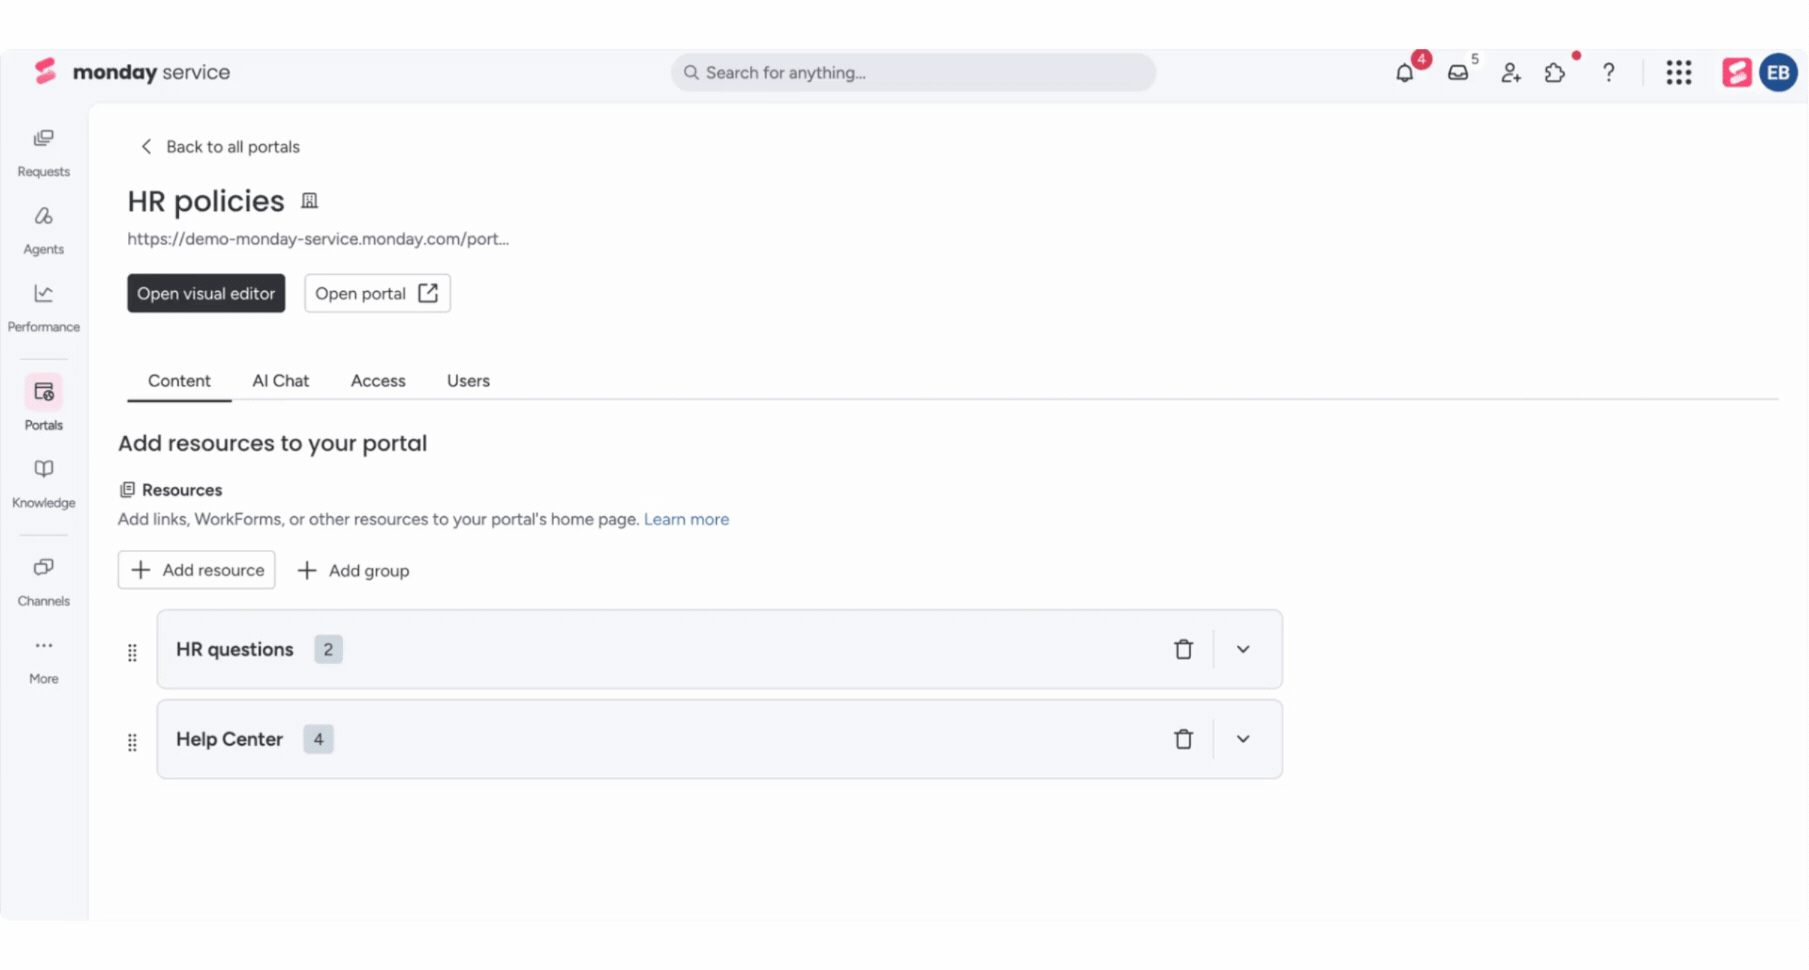The height and width of the screenshot is (970, 1809).
Task: Go to the Agents section
Action: point(44,230)
